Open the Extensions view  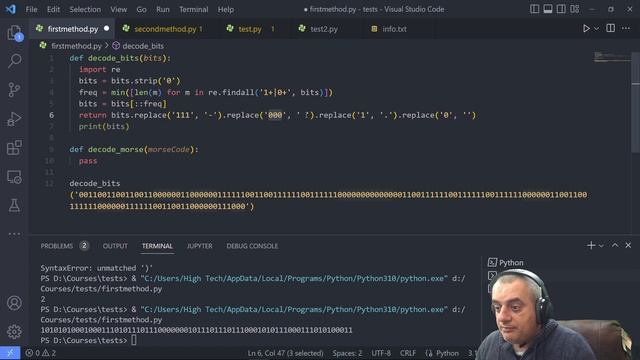point(14,148)
